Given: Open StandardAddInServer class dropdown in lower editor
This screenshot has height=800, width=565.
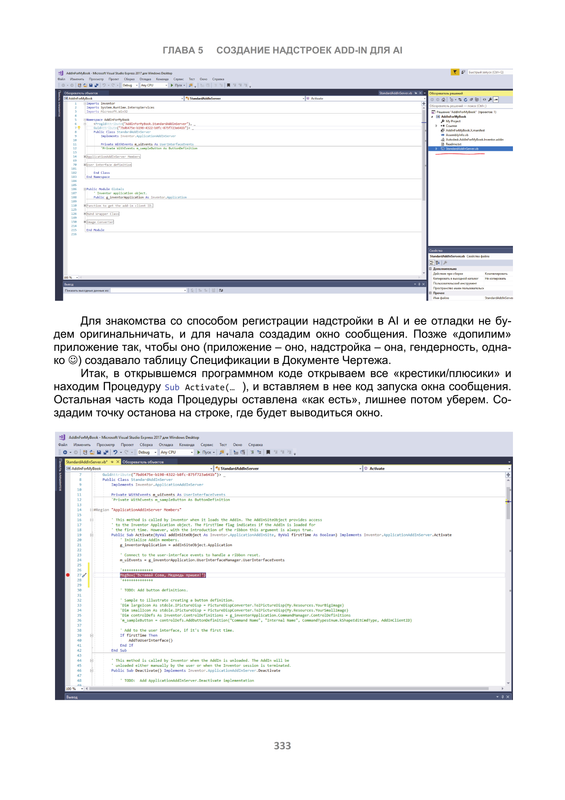Looking at the screenshot, I should point(288,468).
